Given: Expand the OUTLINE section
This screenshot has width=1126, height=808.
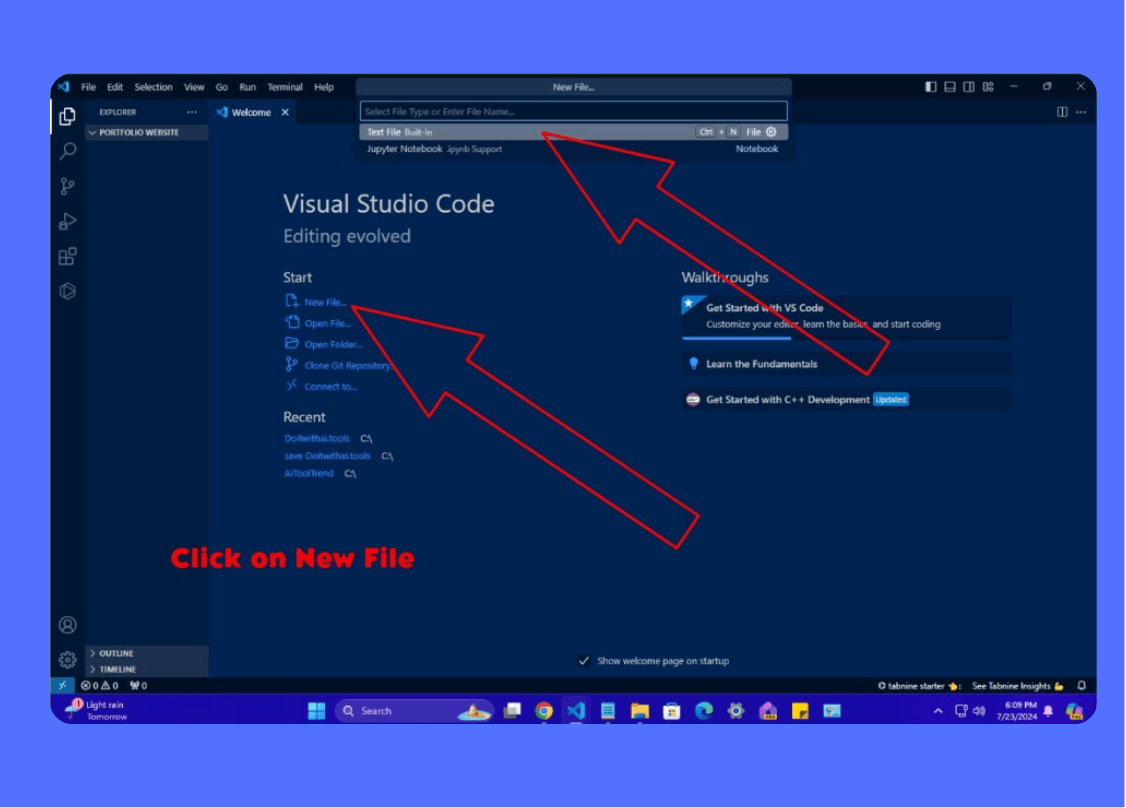Looking at the screenshot, I should (x=147, y=653).
